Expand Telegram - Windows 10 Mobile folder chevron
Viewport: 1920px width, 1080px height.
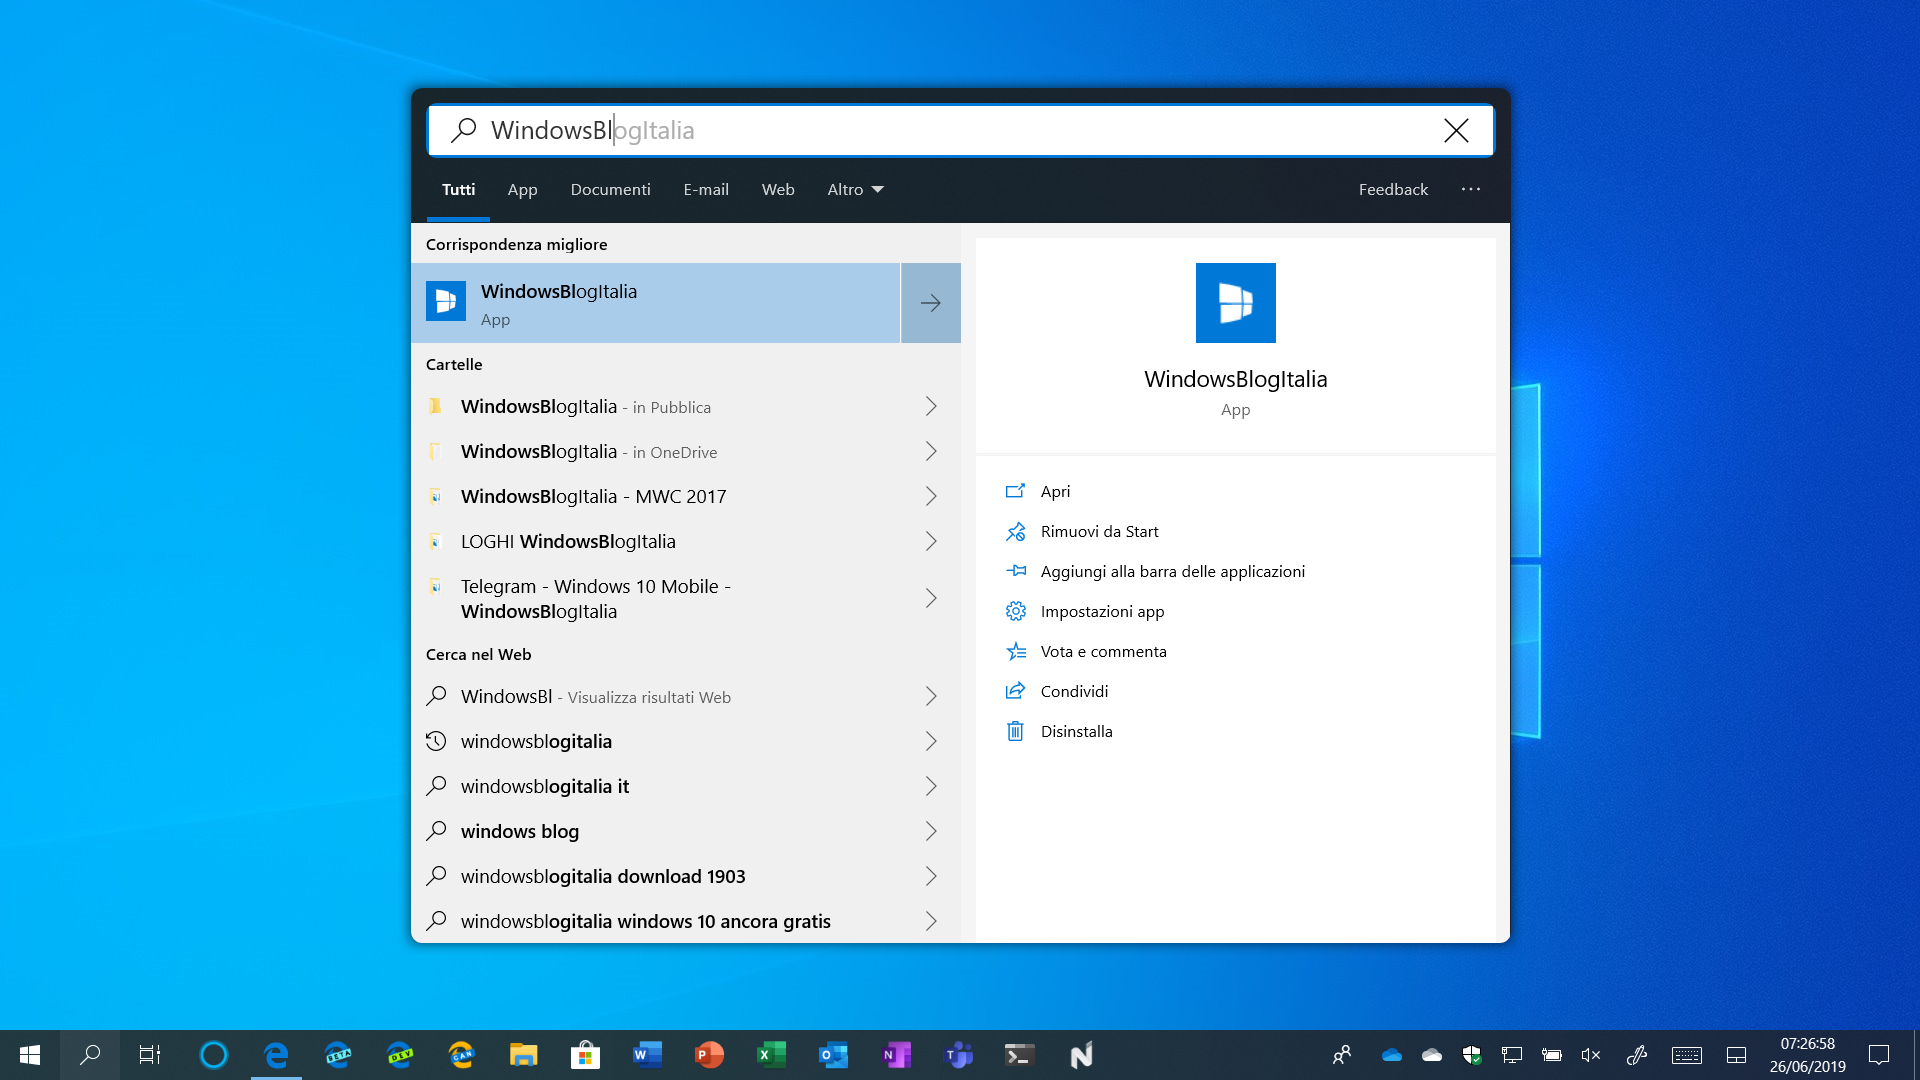tap(931, 598)
